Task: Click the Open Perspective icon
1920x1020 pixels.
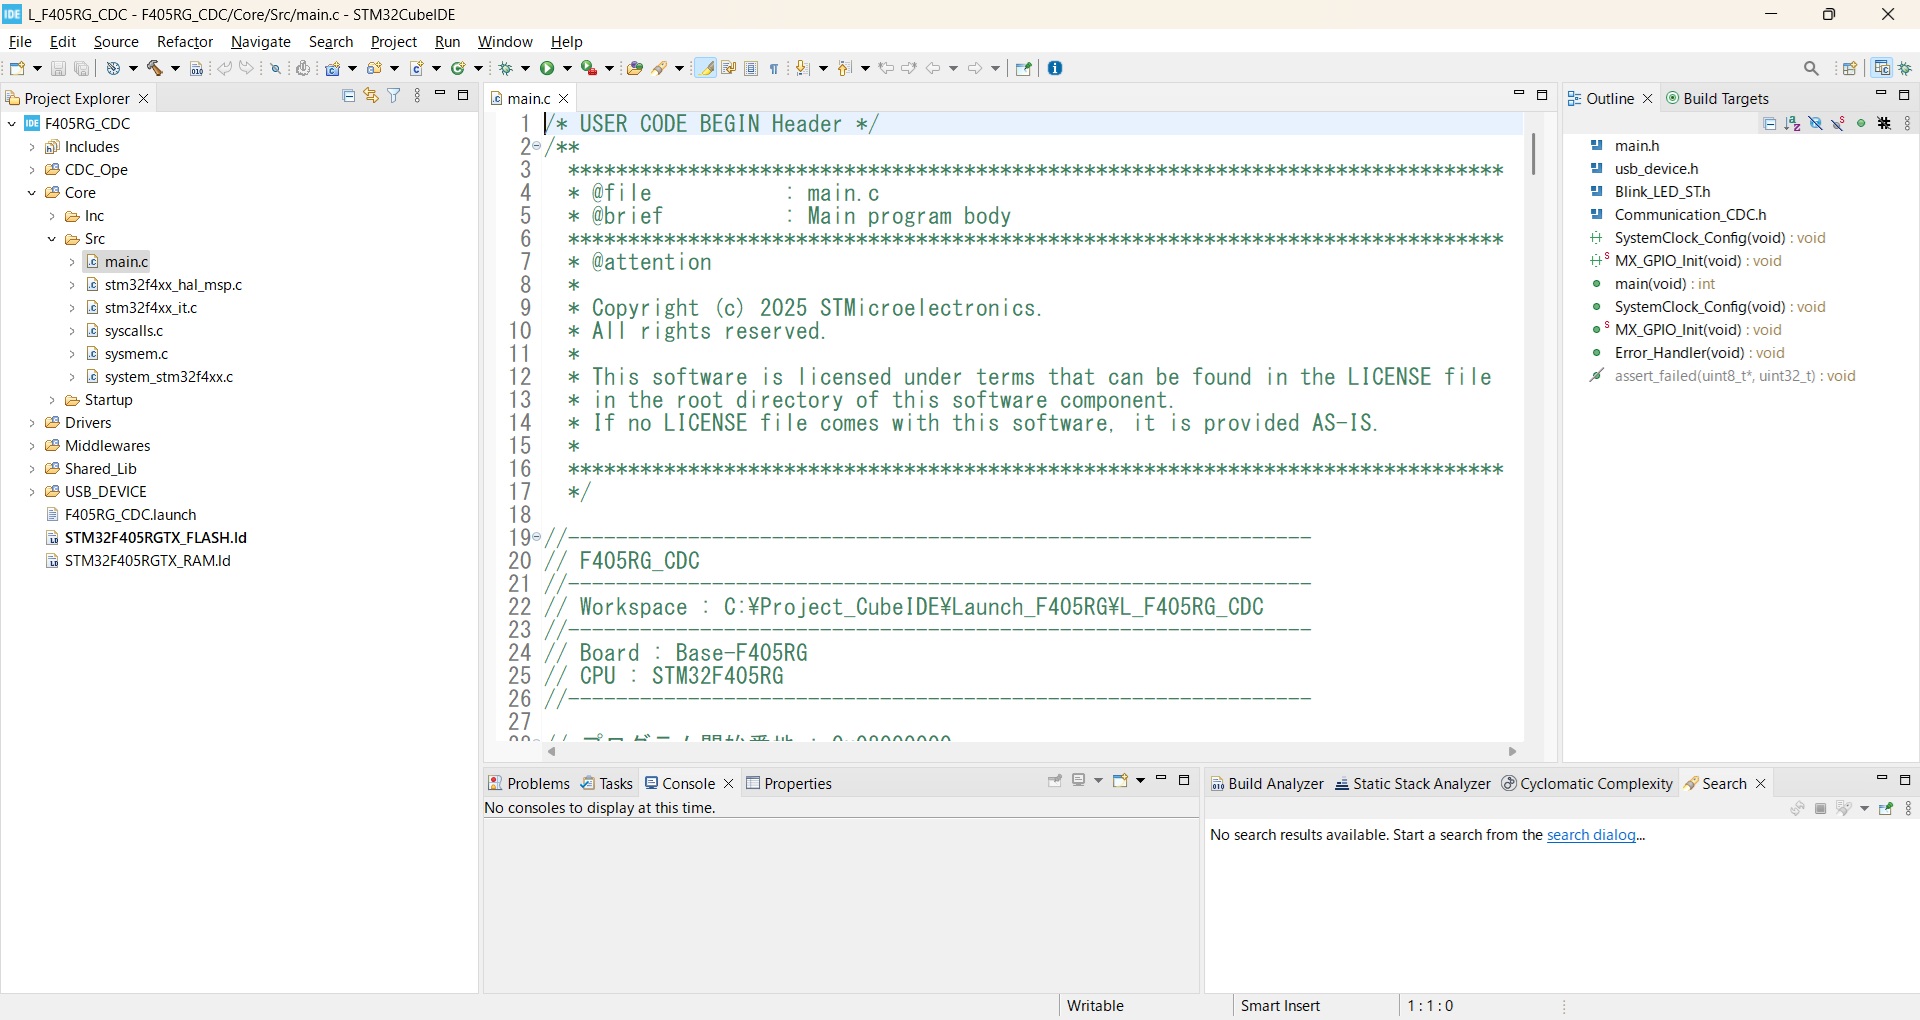Action: (1850, 68)
